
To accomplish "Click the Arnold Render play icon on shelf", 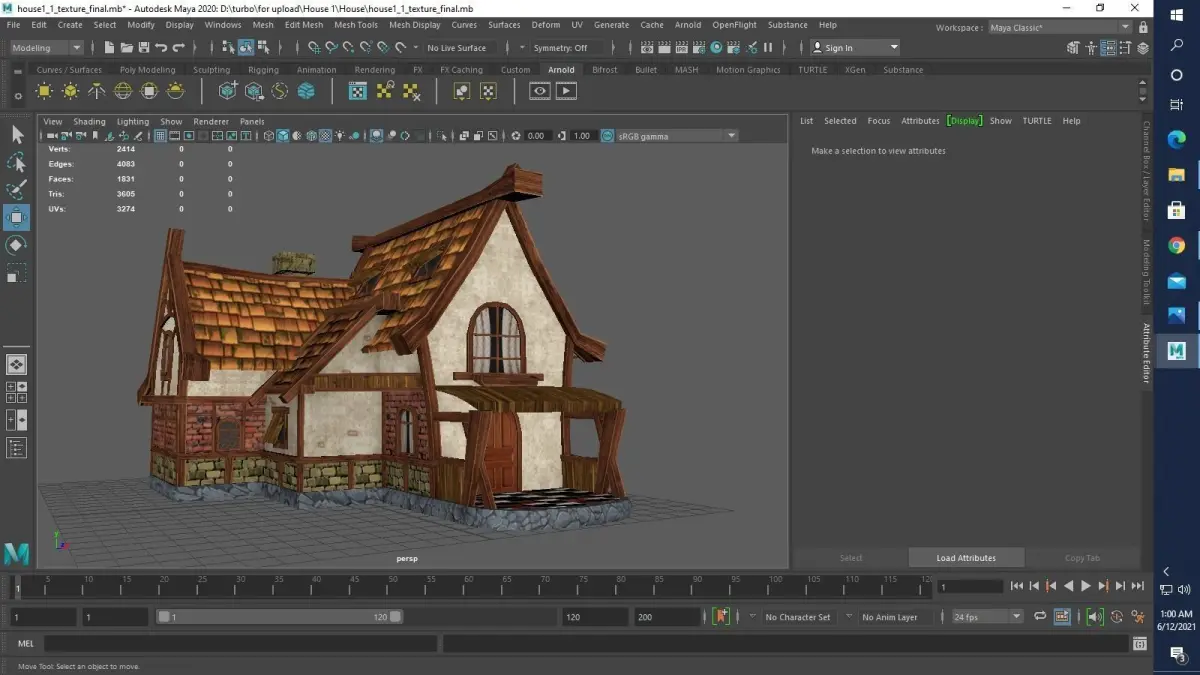I will [x=566, y=91].
